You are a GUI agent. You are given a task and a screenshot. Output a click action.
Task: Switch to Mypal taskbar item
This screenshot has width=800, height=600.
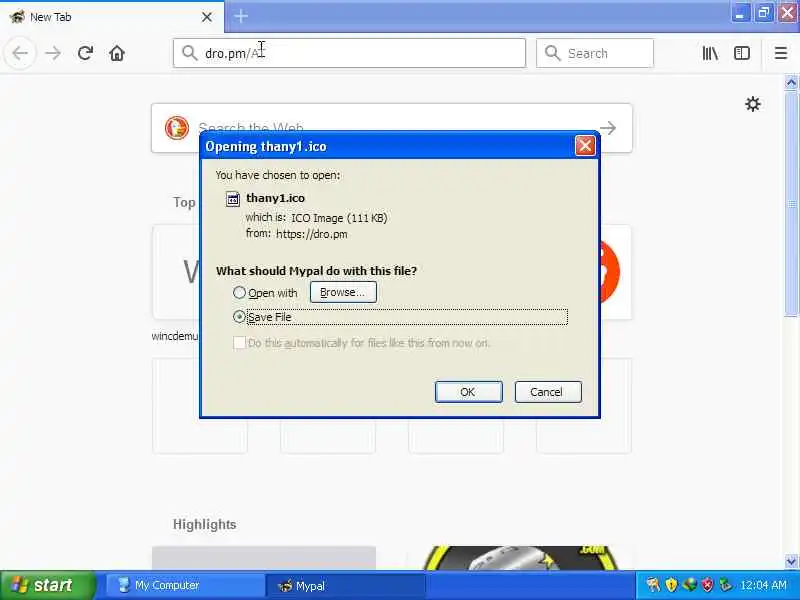coord(345,585)
